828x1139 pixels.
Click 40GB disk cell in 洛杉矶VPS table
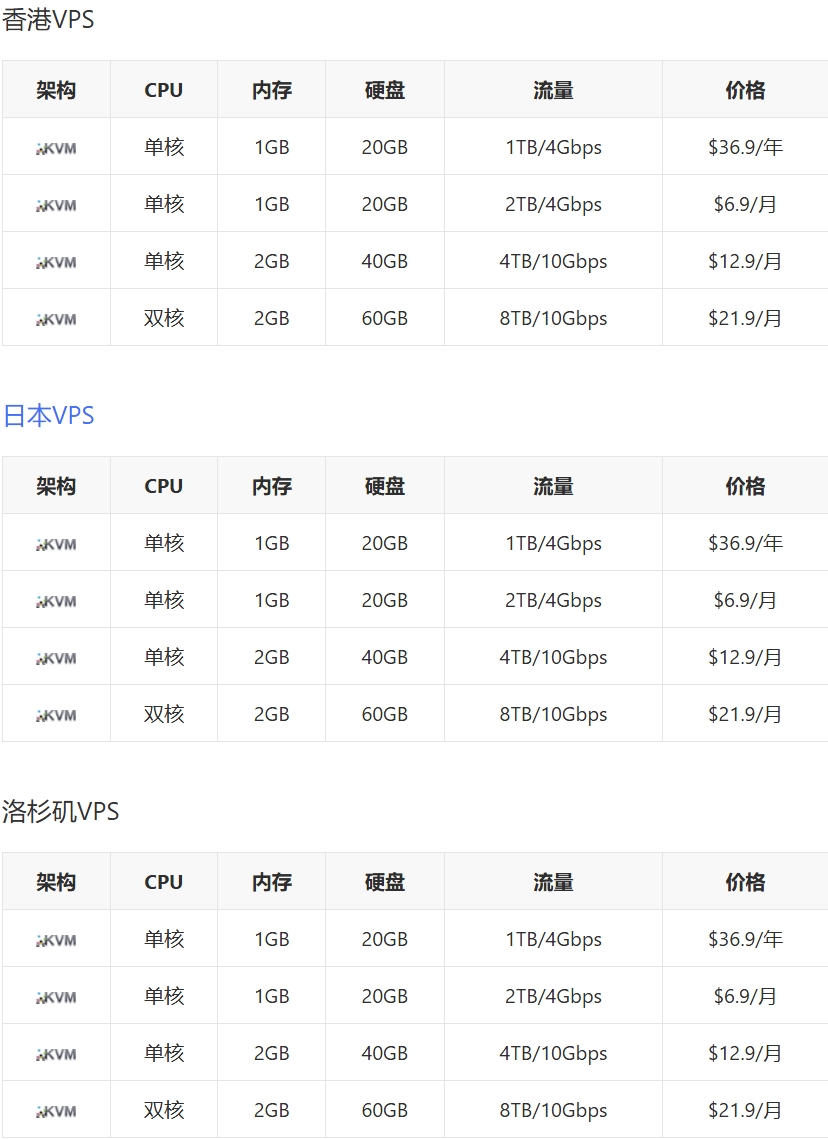point(385,1053)
